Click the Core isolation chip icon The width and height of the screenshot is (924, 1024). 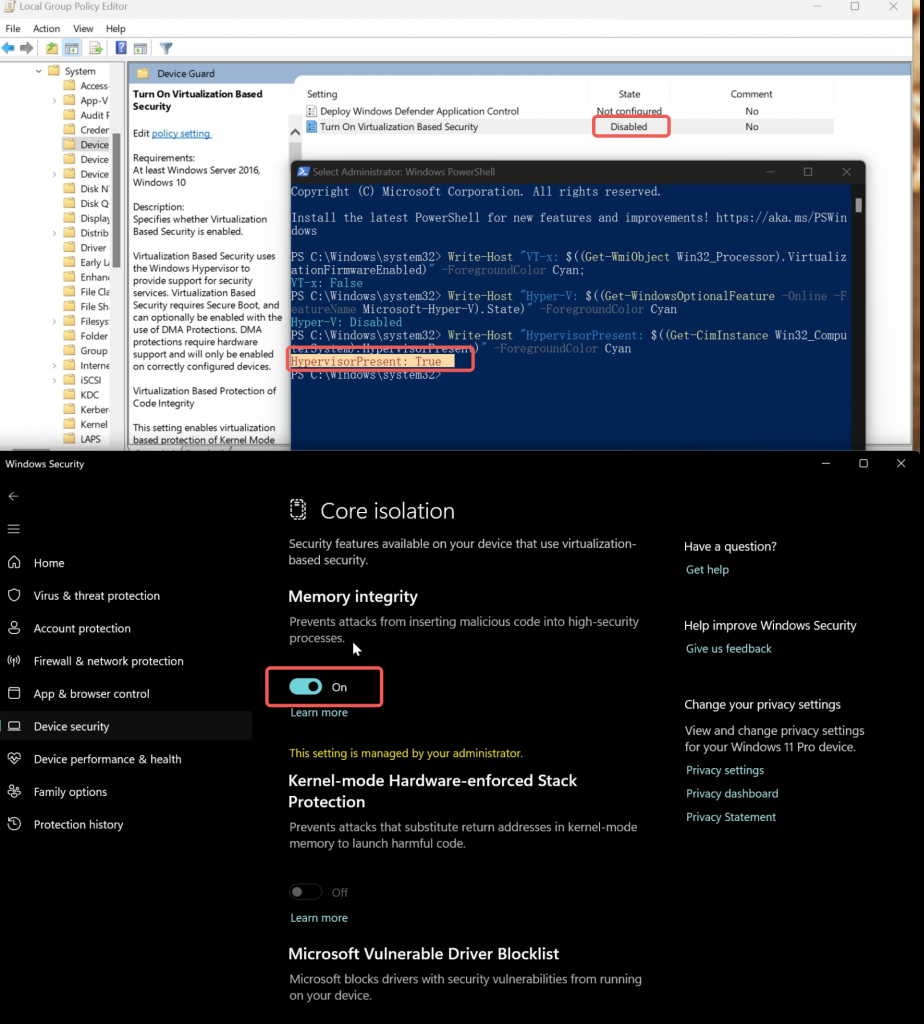click(x=298, y=510)
